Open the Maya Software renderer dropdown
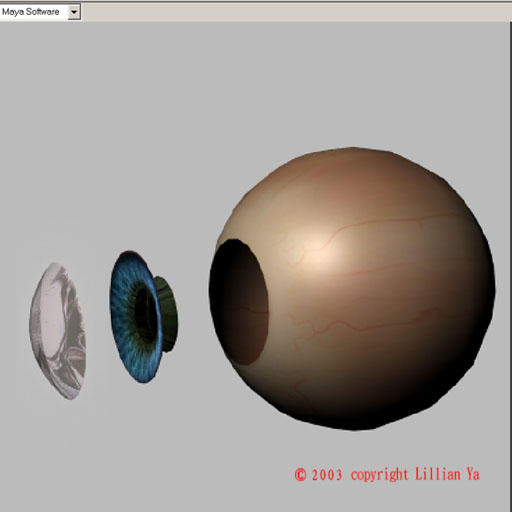512x512 pixels. pos(40,12)
